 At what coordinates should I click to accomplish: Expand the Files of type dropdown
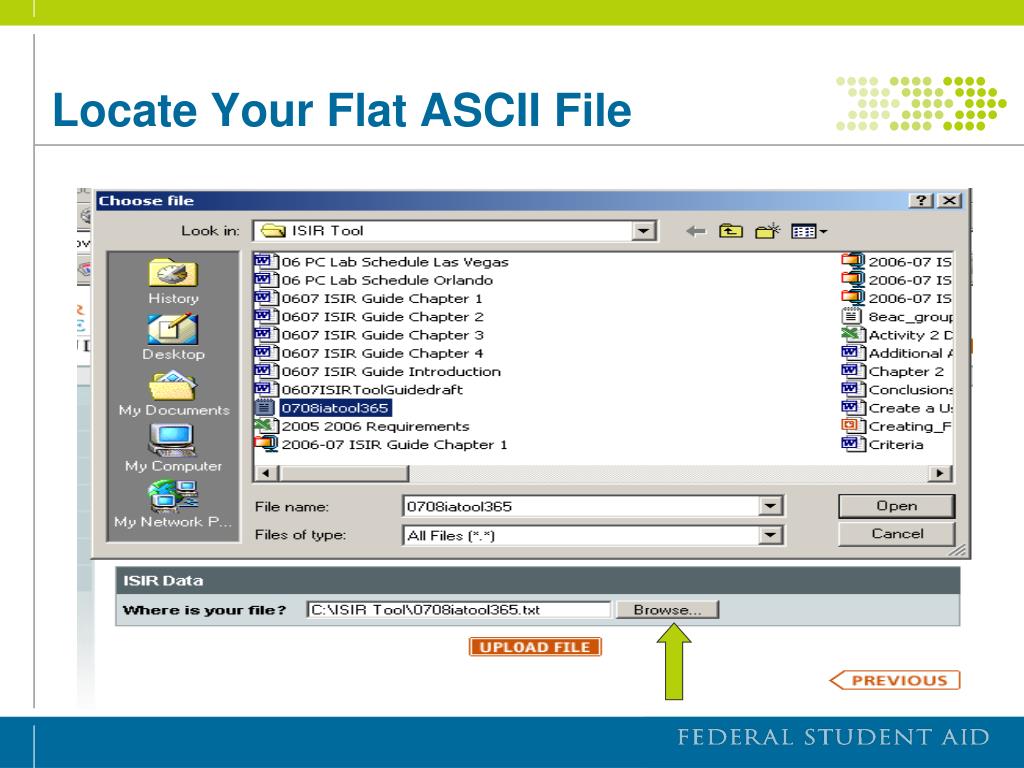[771, 536]
